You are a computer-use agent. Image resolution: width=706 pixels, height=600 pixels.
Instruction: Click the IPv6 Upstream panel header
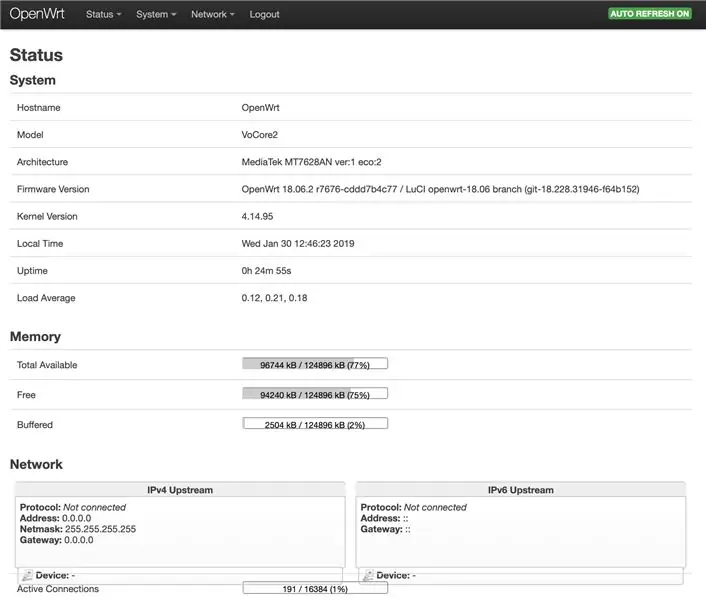(520, 490)
